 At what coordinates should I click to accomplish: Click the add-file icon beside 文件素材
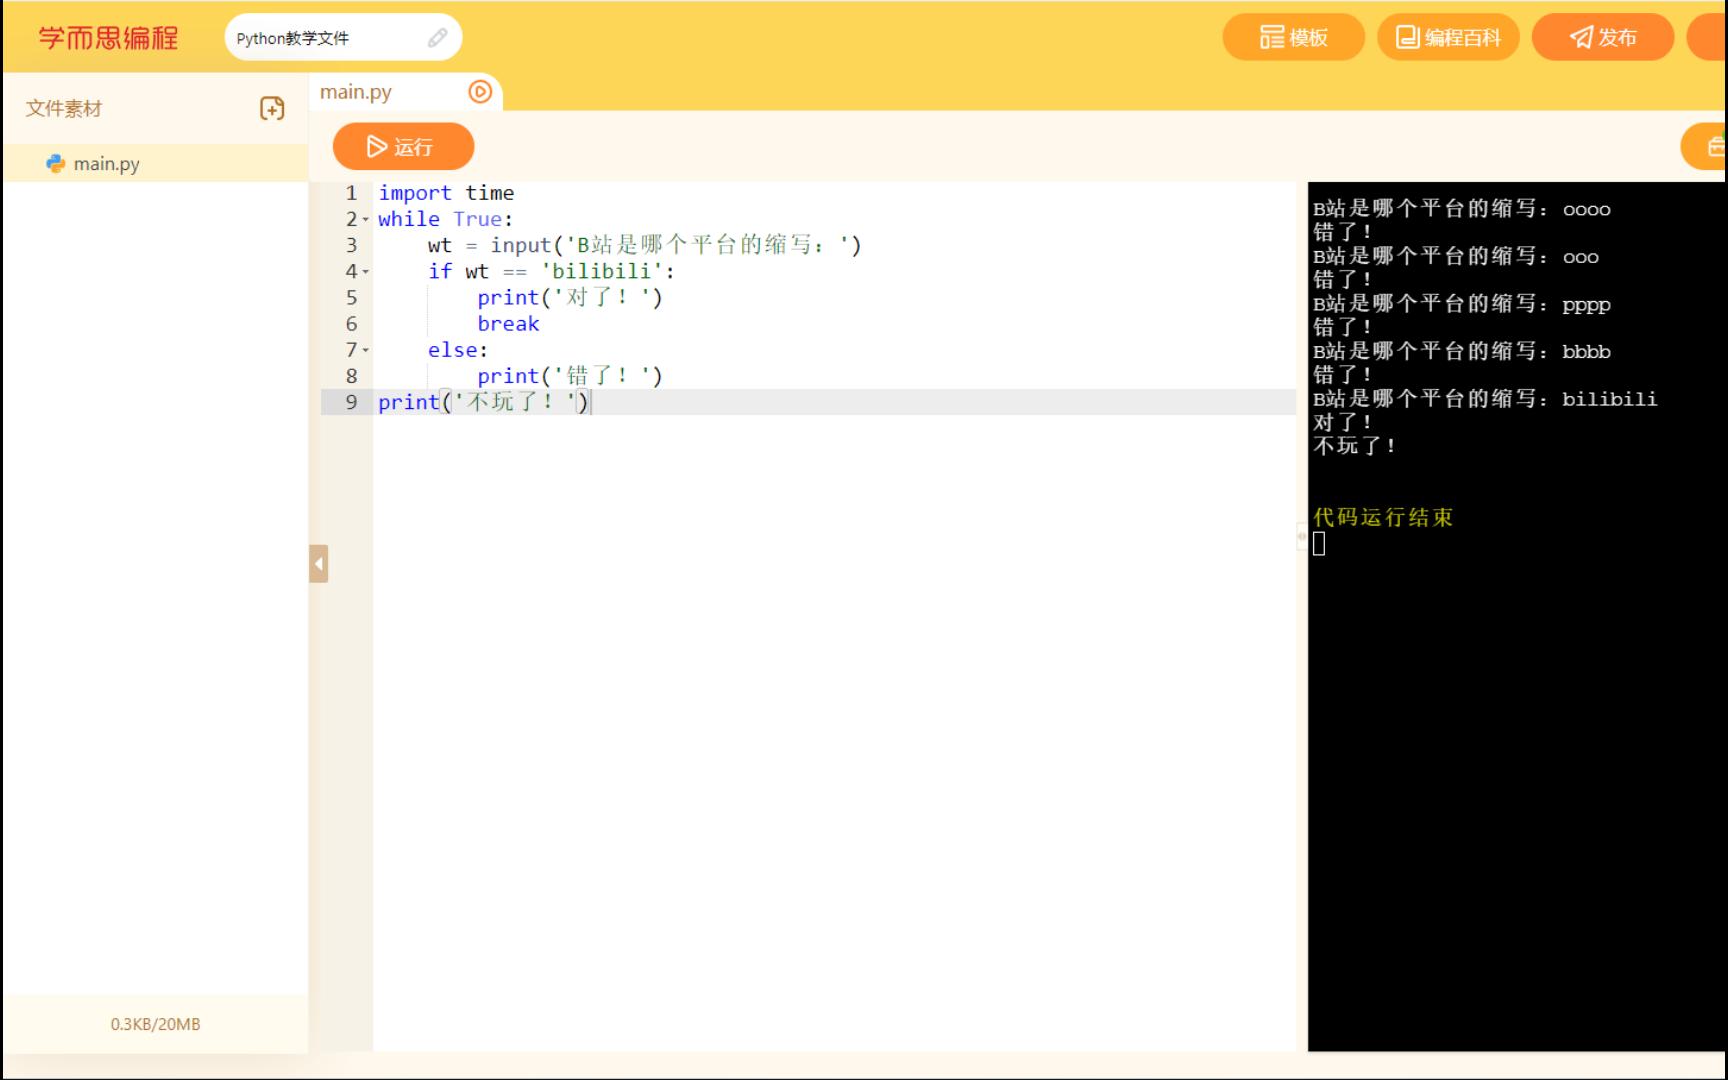coord(272,108)
